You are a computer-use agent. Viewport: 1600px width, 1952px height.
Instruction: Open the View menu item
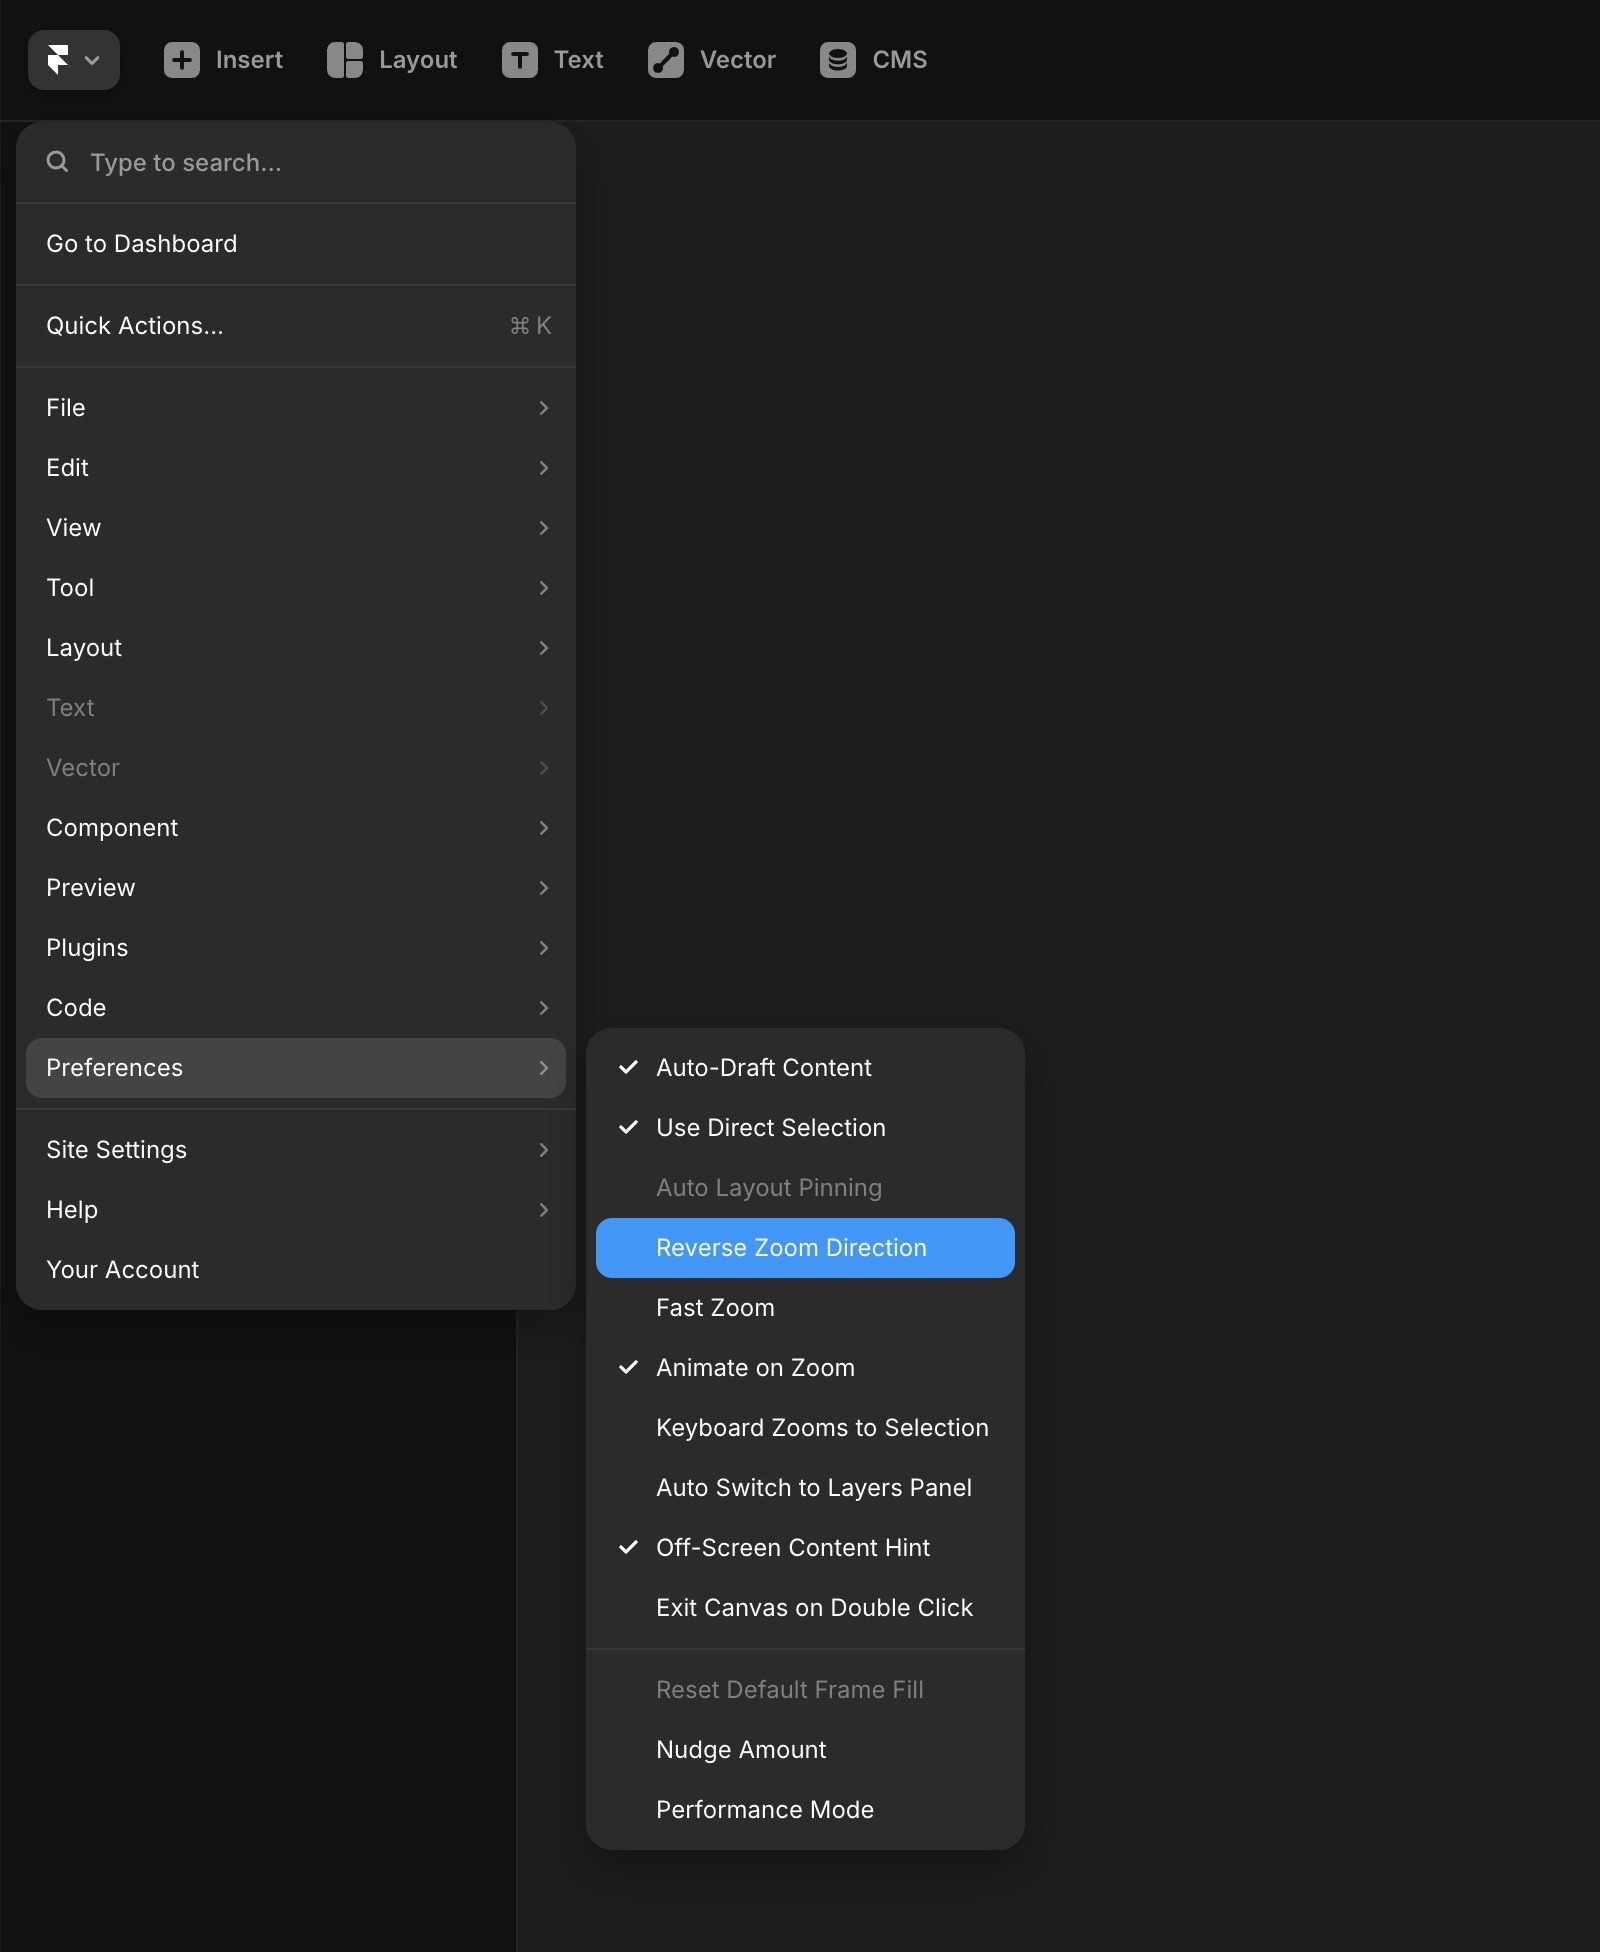(296, 528)
